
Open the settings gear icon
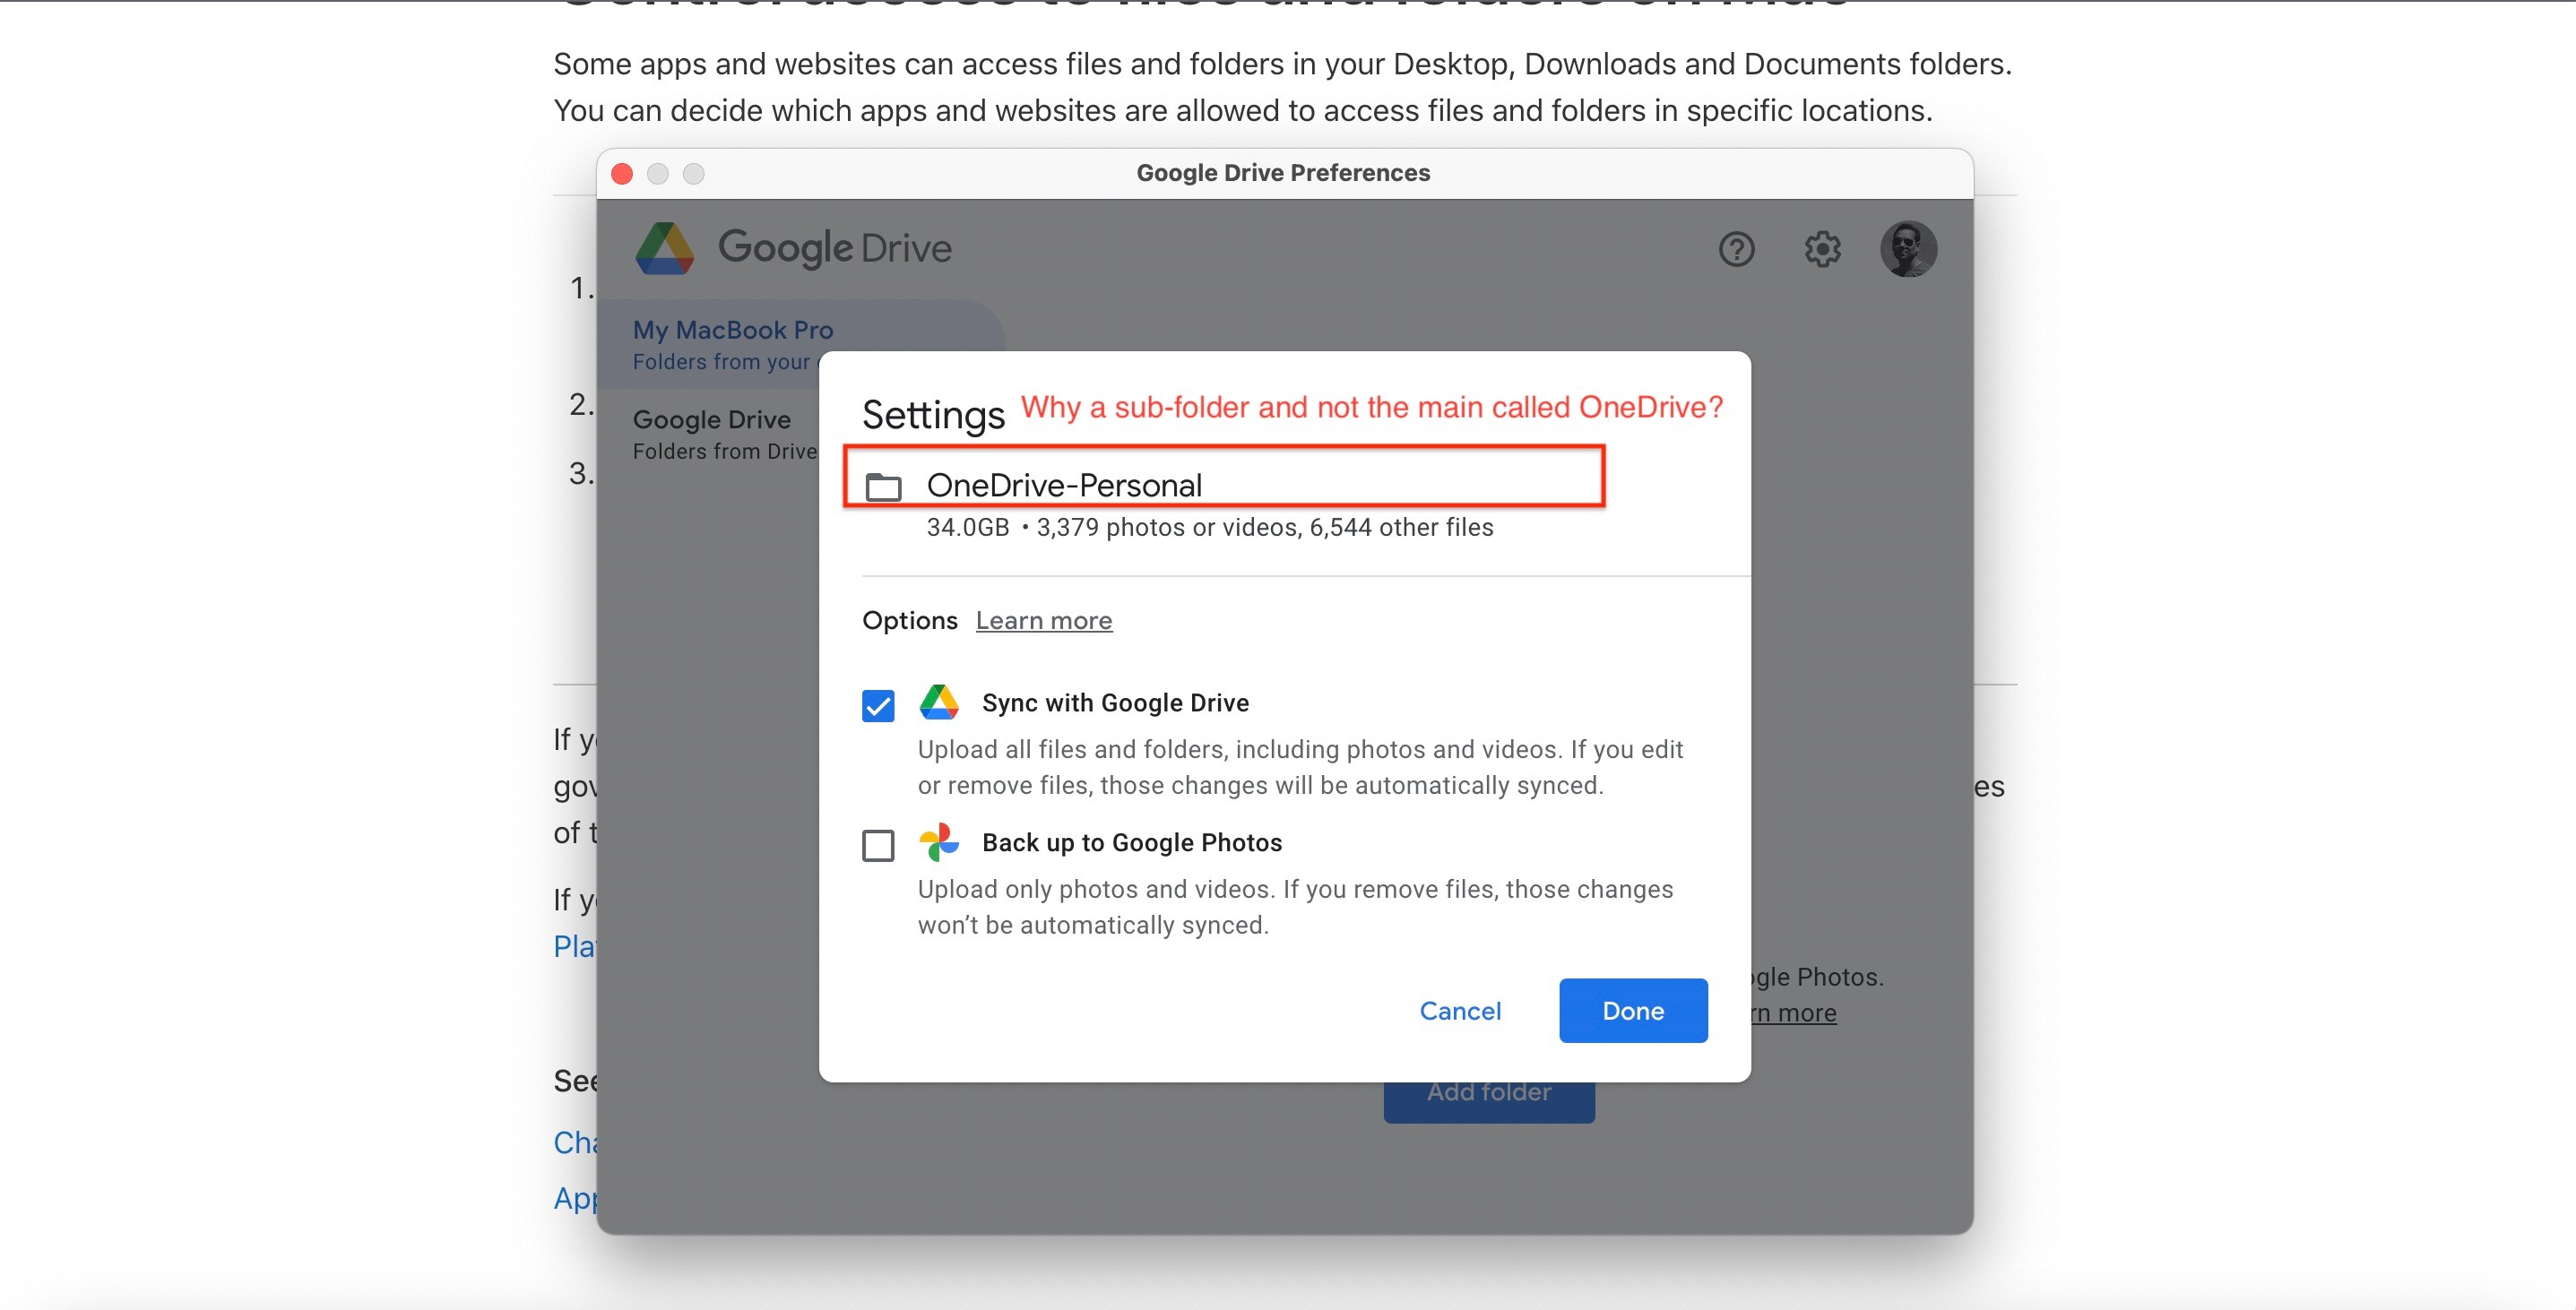(x=1822, y=249)
